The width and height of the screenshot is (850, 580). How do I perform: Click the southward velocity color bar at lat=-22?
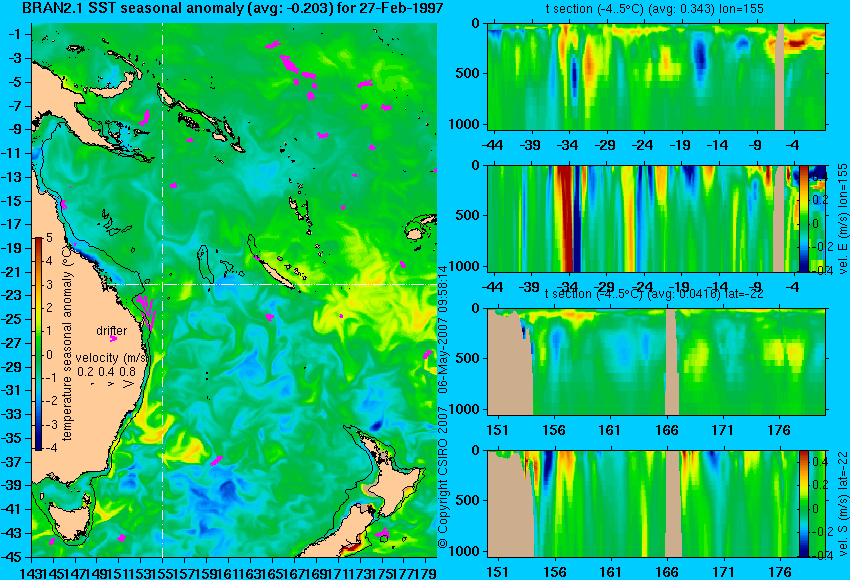[803, 504]
